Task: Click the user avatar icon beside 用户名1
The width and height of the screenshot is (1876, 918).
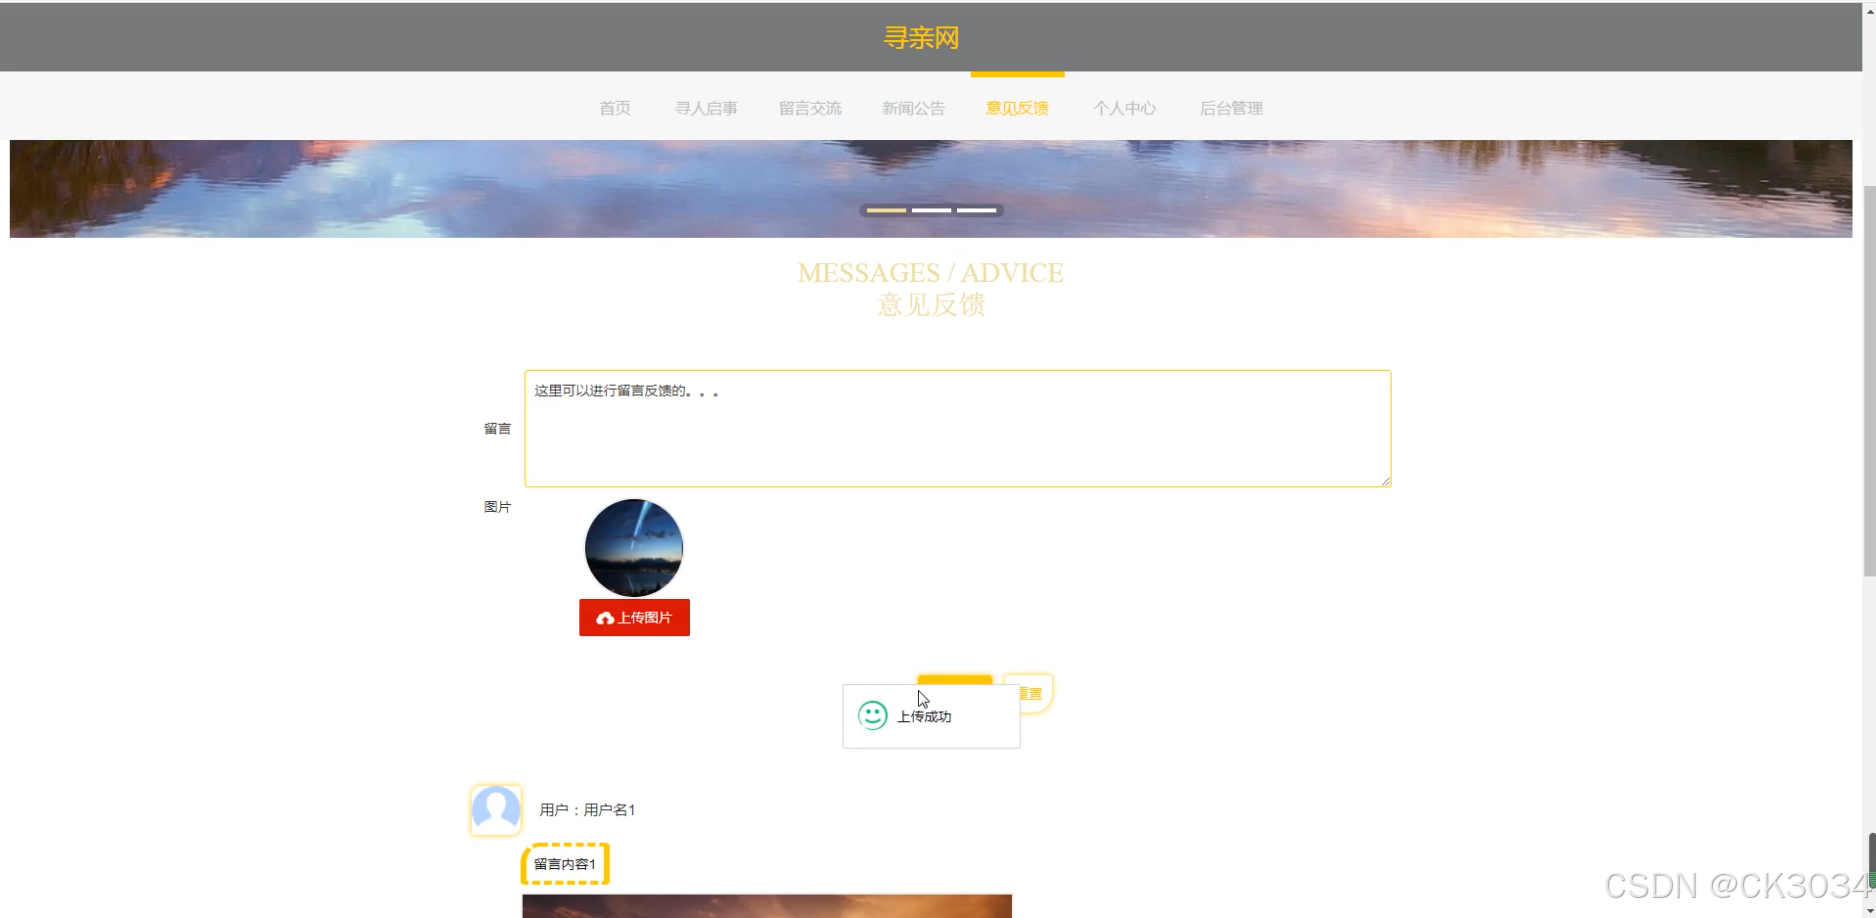Action: 496,809
